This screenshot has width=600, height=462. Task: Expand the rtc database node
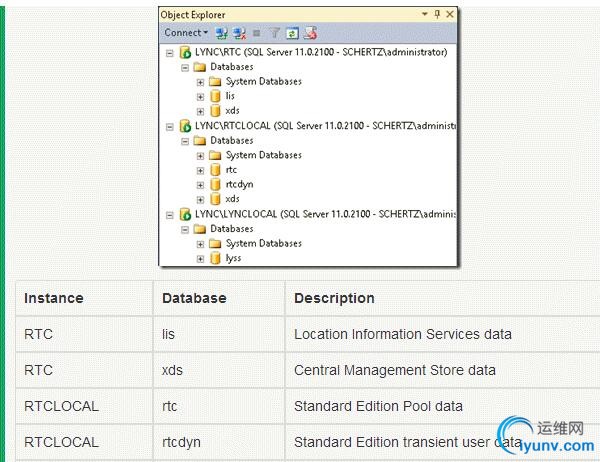click(x=200, y=171)
